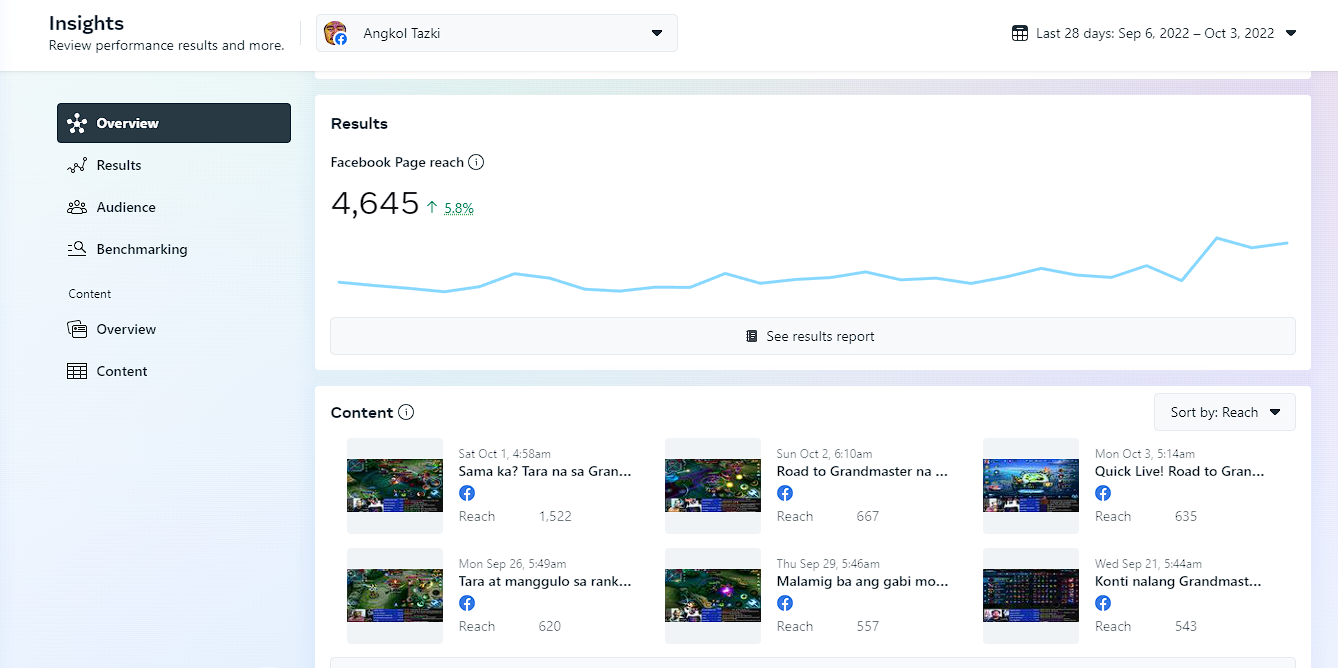Screen dimensions: 1338x668
Task: Open the Mon Sep 26 post thumbnail
Action: pos(395,596)
